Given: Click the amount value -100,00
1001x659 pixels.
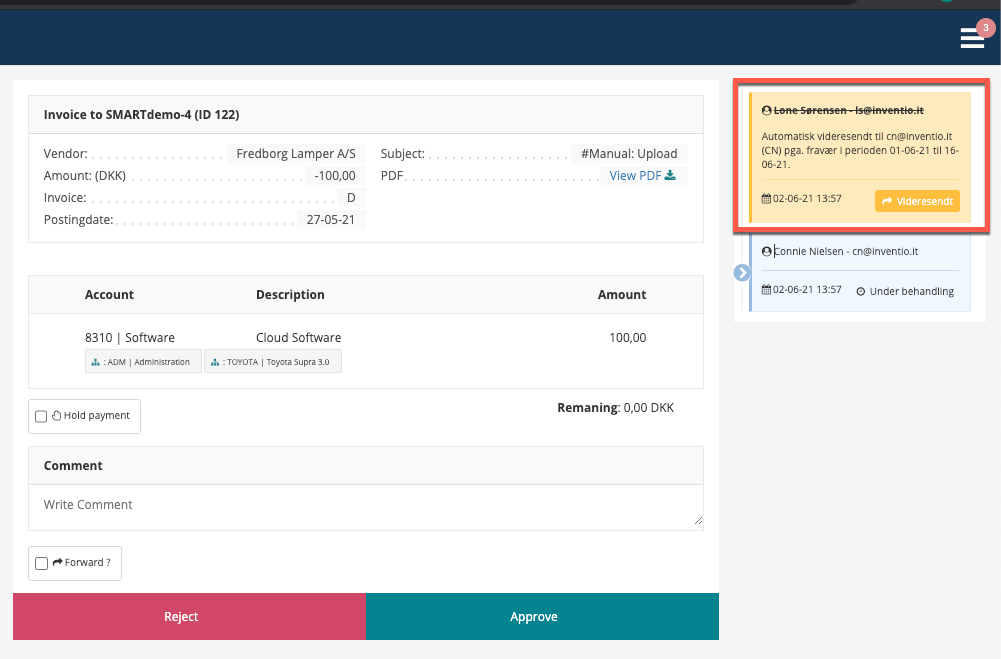Looking at the screenshot, I should pyautogui.click(x=335, y=176).
